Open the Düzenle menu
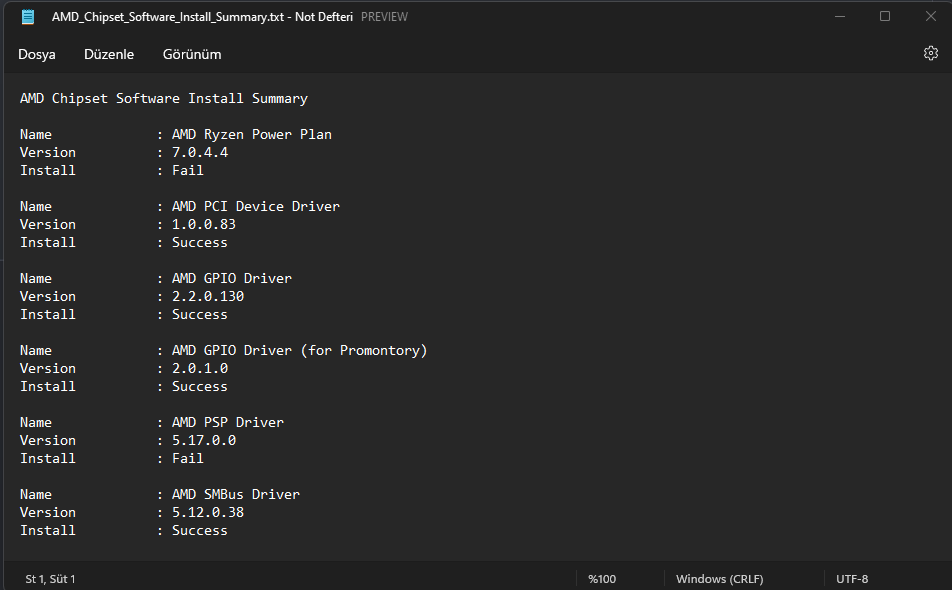This screenshot has height=590, width=952. (x=109, y=54)
